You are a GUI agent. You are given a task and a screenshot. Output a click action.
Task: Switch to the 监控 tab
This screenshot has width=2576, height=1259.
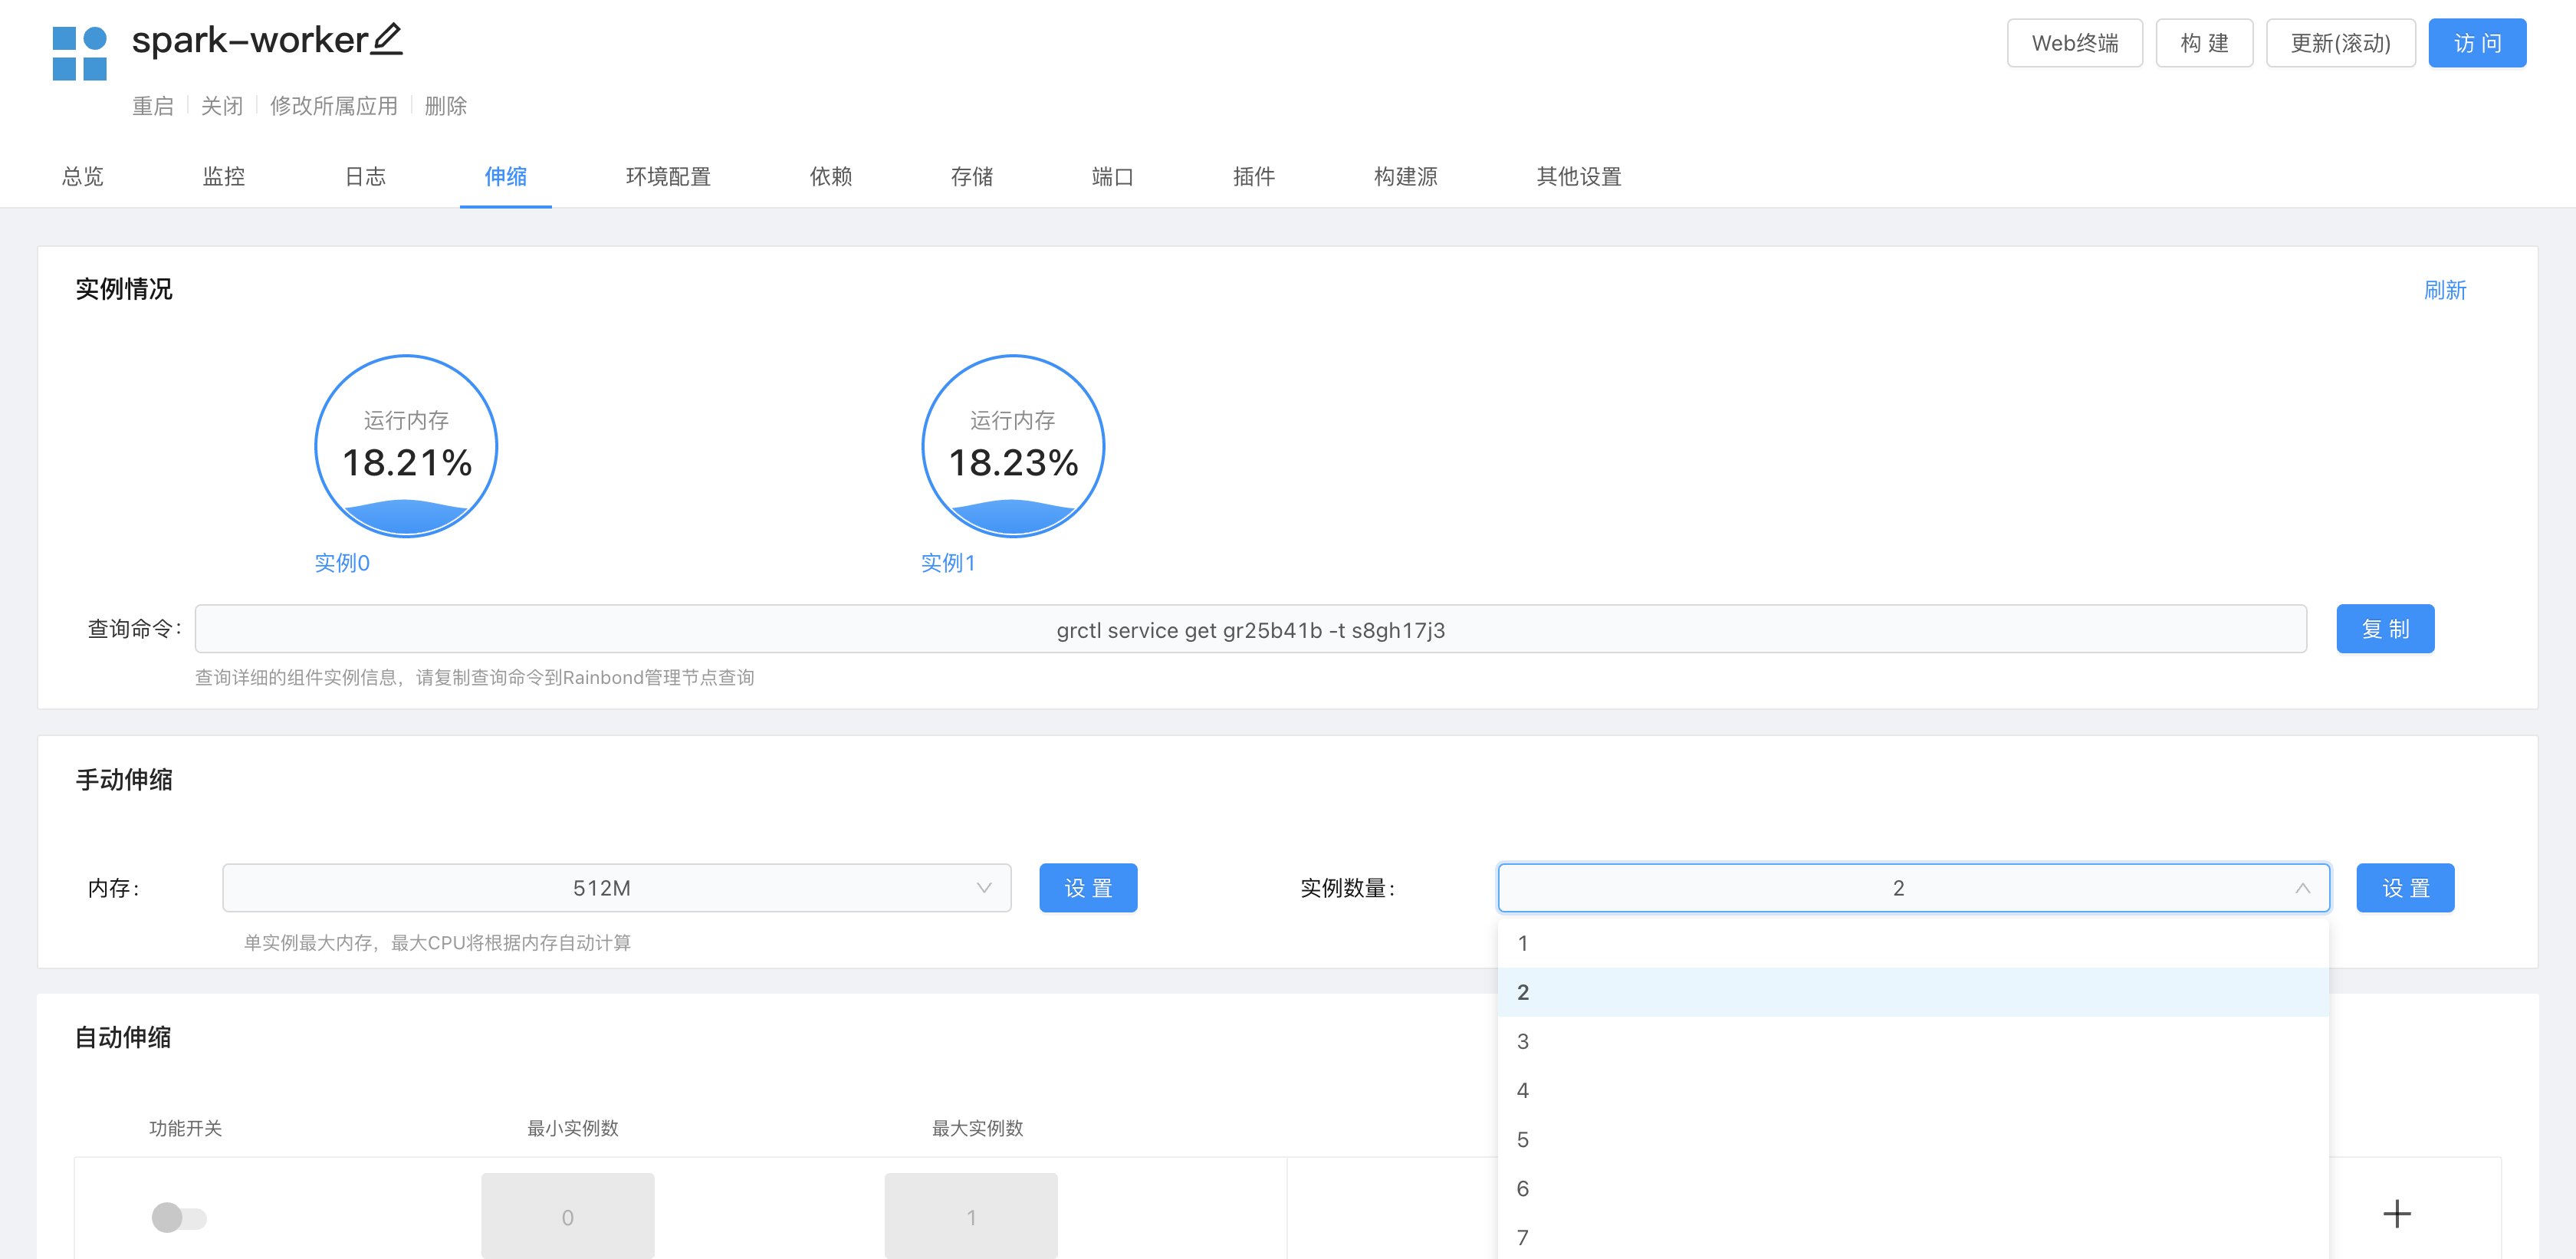pos(224,176)
